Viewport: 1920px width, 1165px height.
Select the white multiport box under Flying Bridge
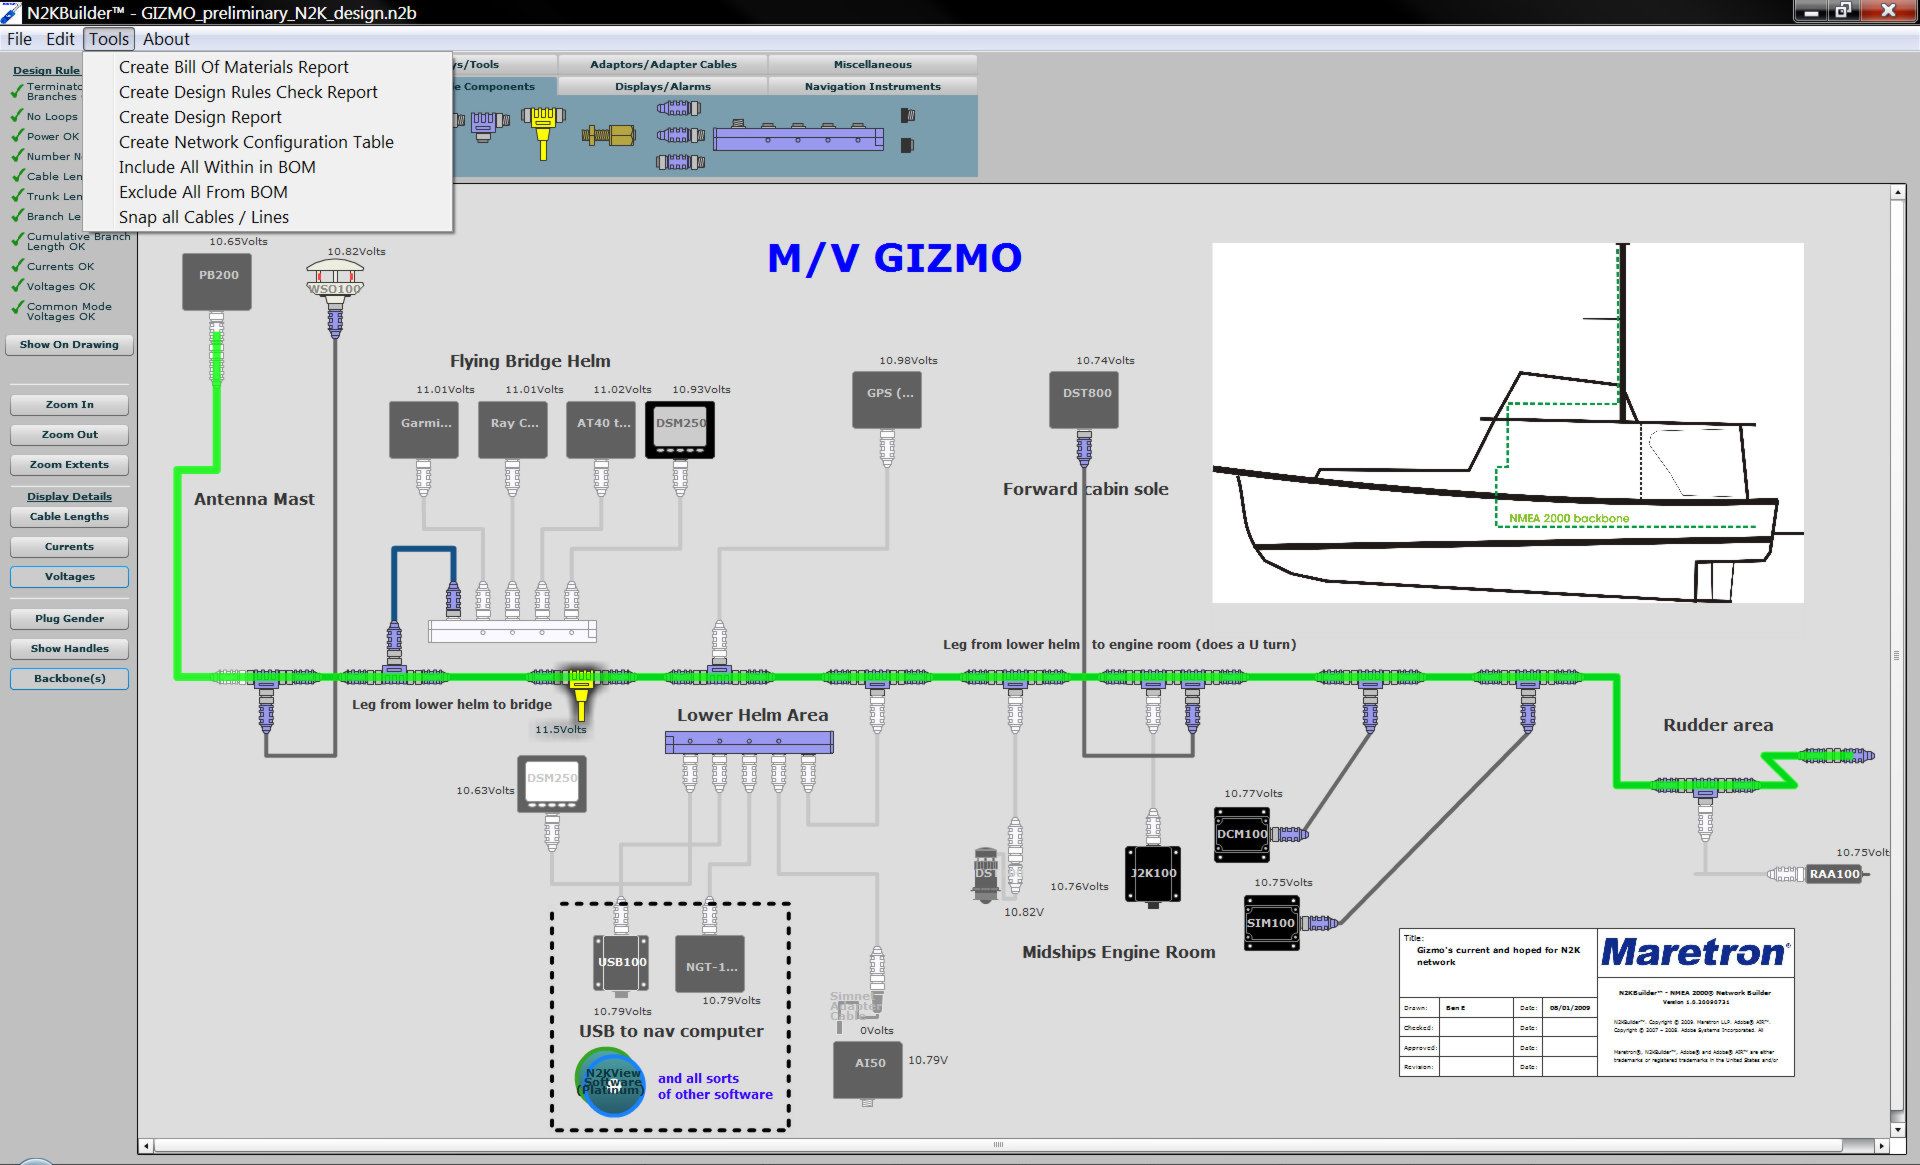click(512, 631)
